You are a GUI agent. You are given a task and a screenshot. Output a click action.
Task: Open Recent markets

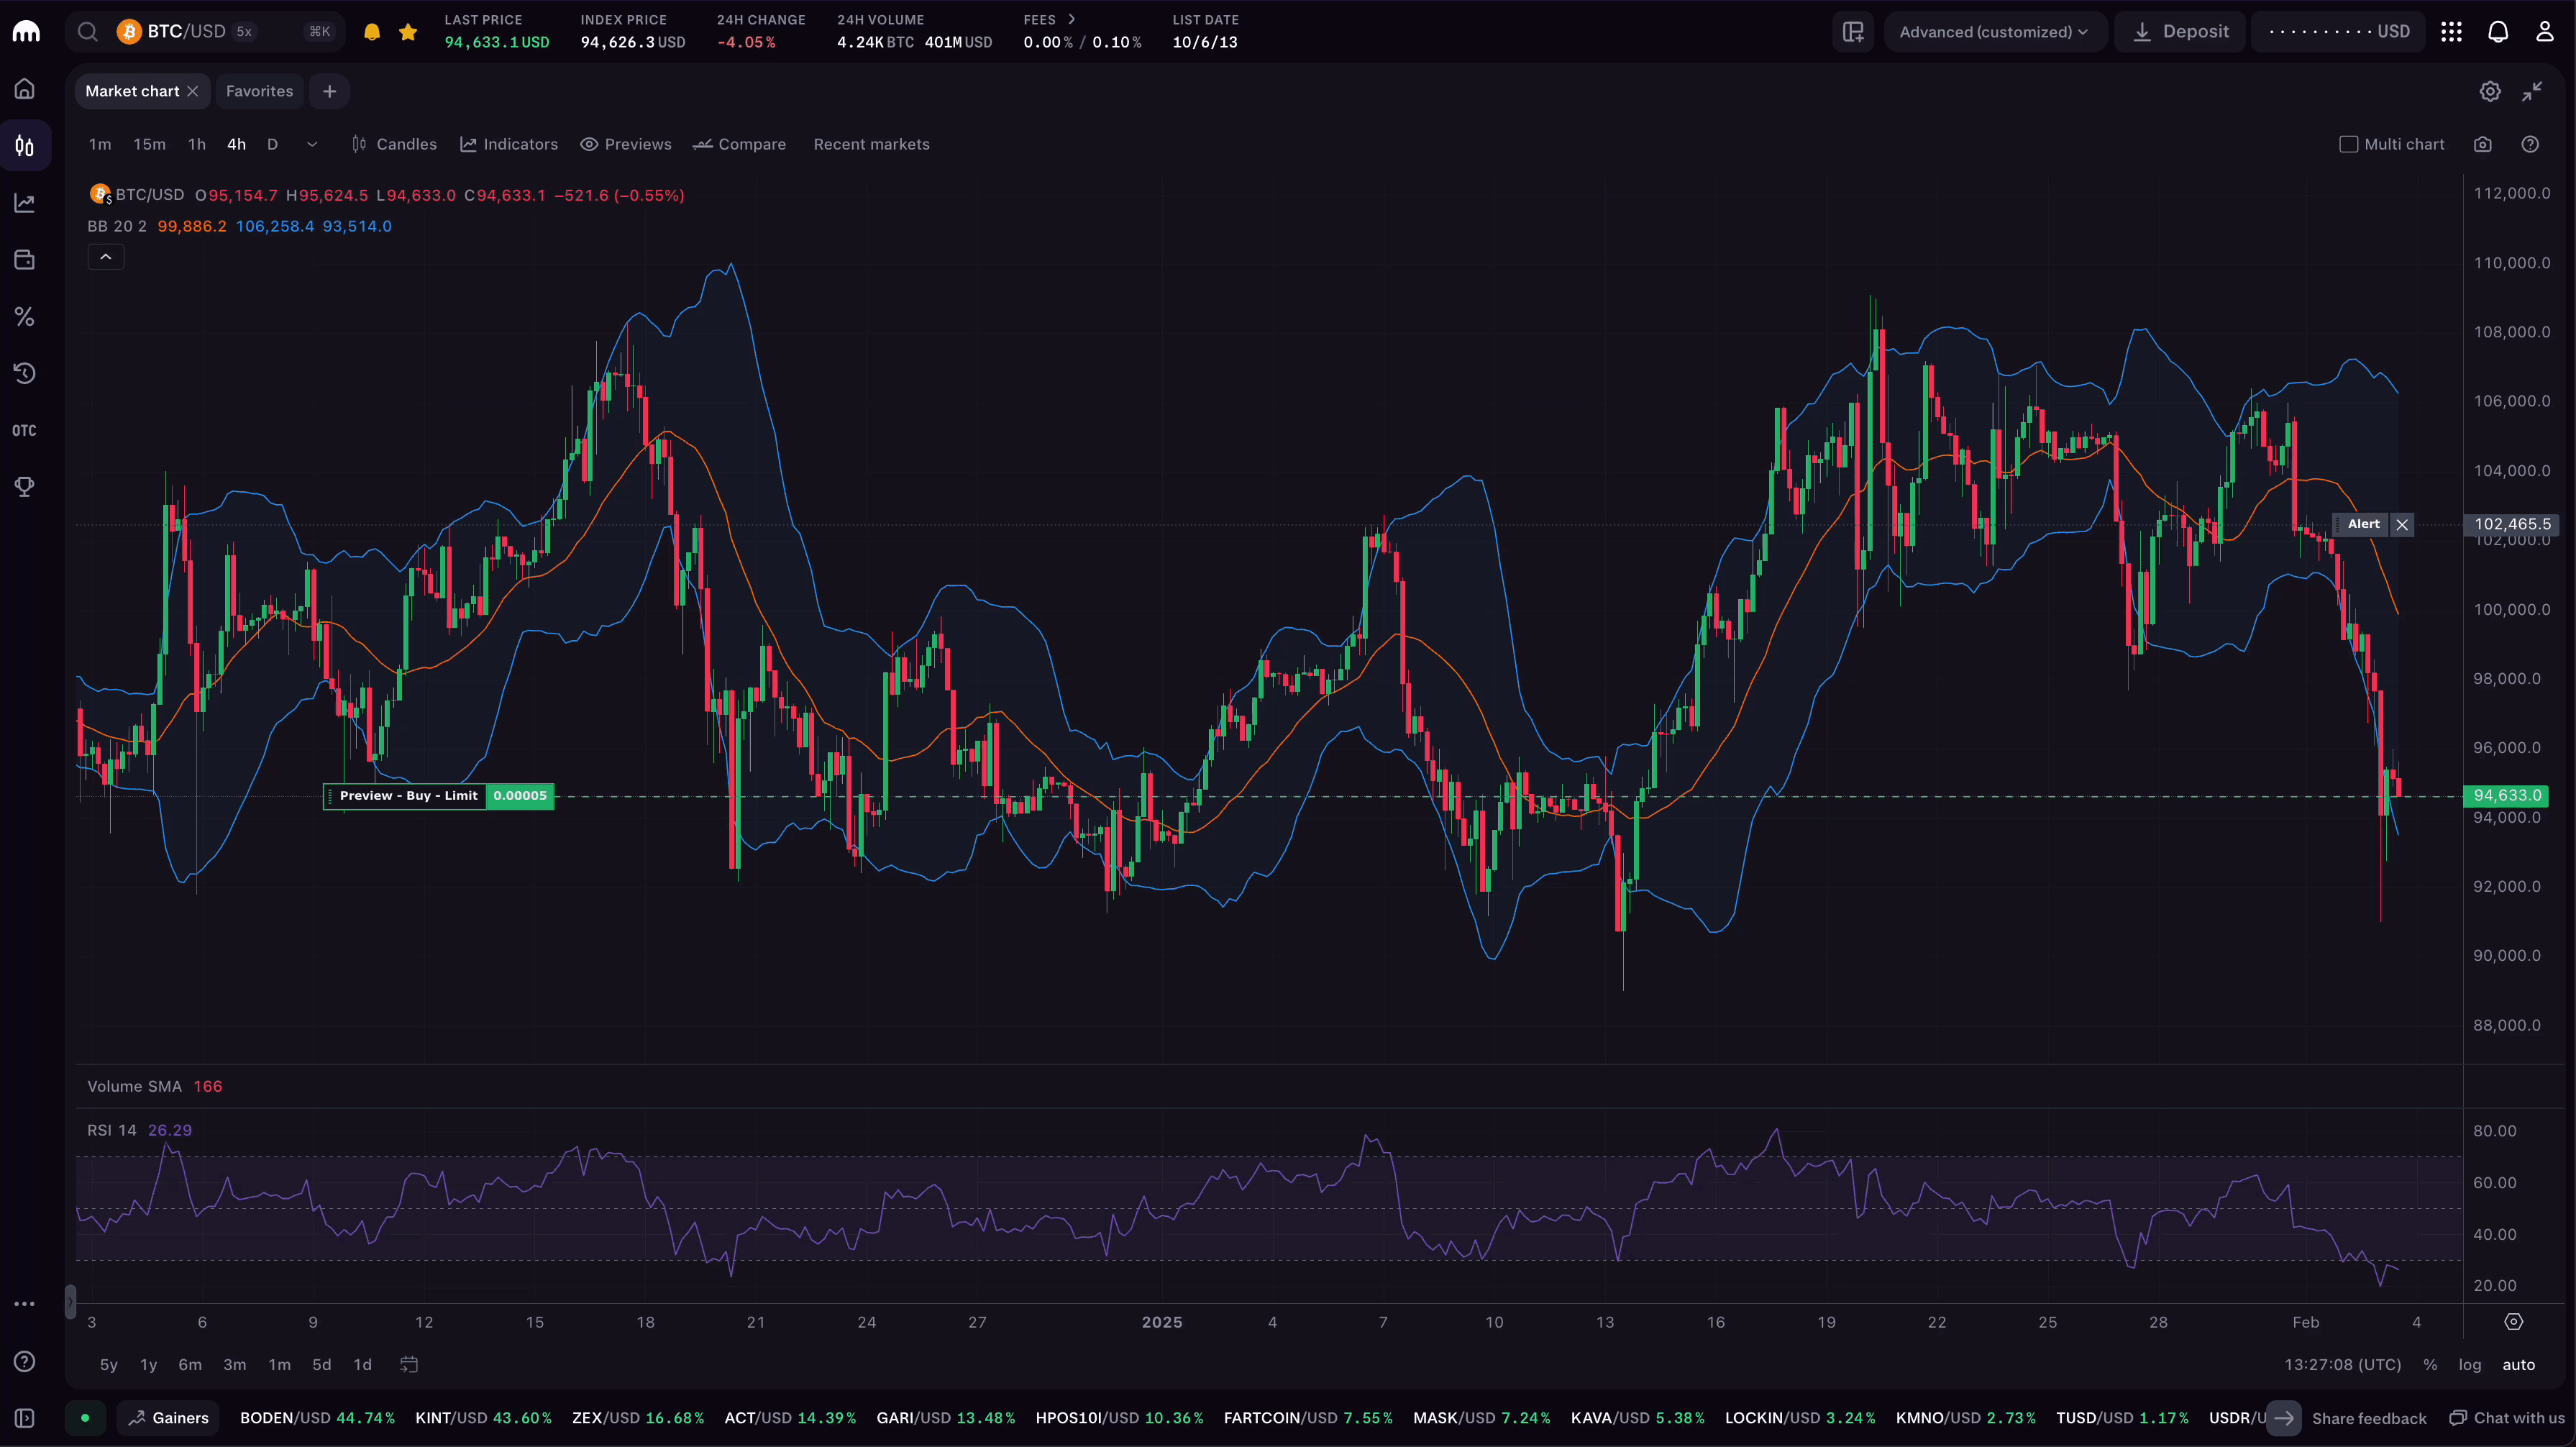pos(872,145)
